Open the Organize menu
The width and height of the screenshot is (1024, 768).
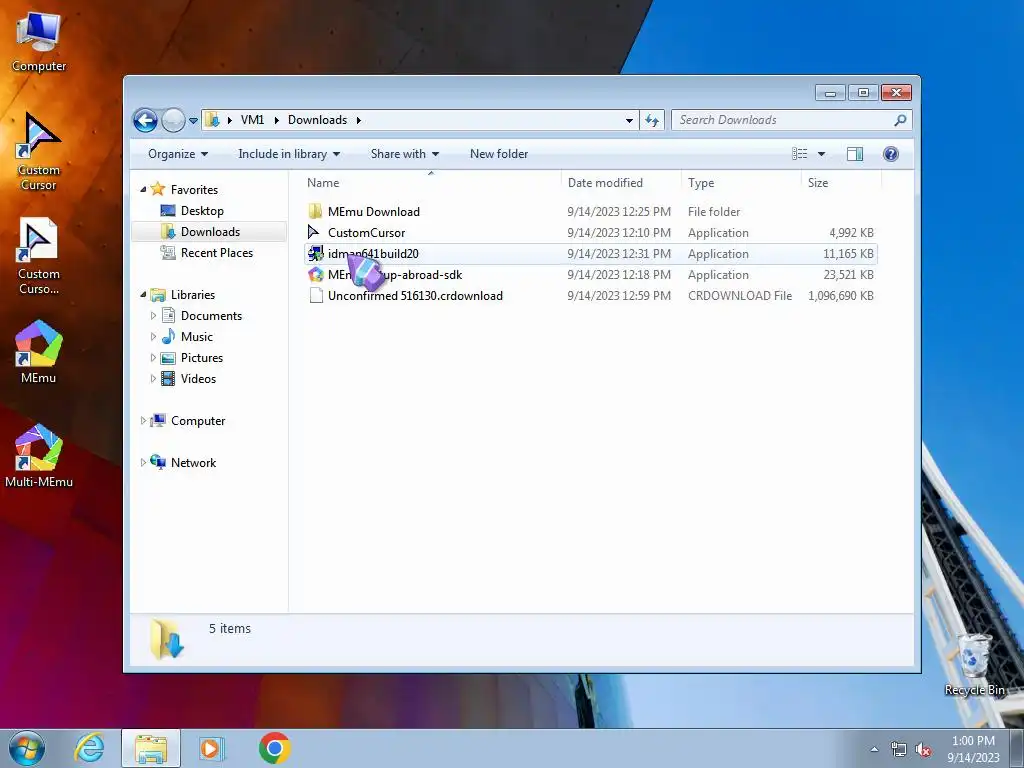click(178, 154)
